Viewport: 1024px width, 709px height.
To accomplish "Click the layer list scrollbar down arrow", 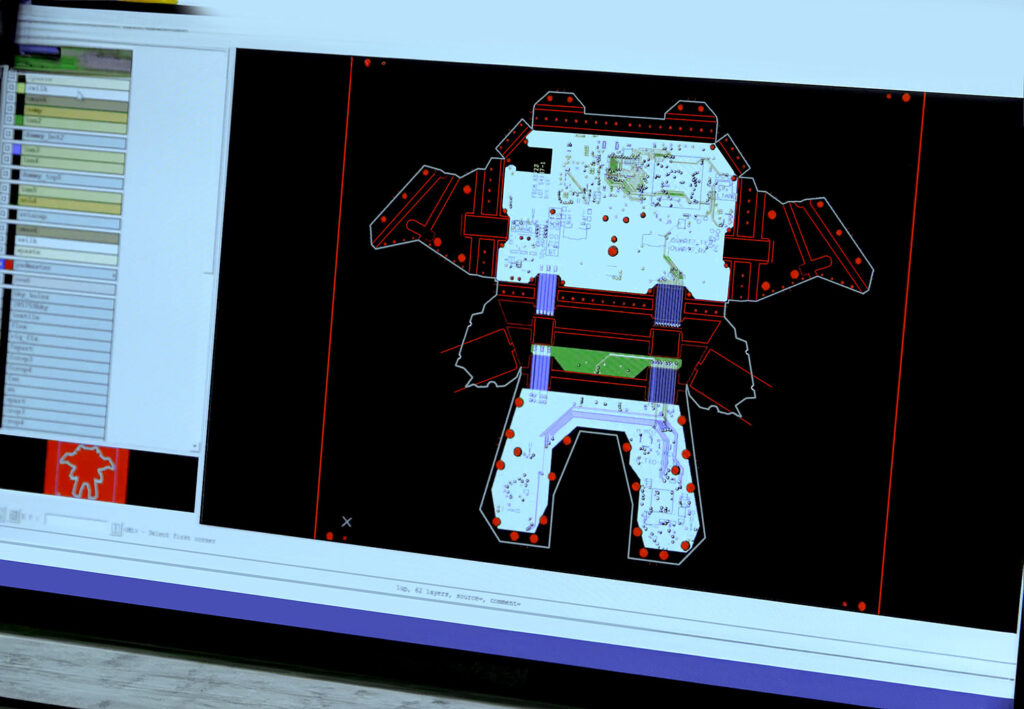I will pyautogui.click(x=194, y=446).
